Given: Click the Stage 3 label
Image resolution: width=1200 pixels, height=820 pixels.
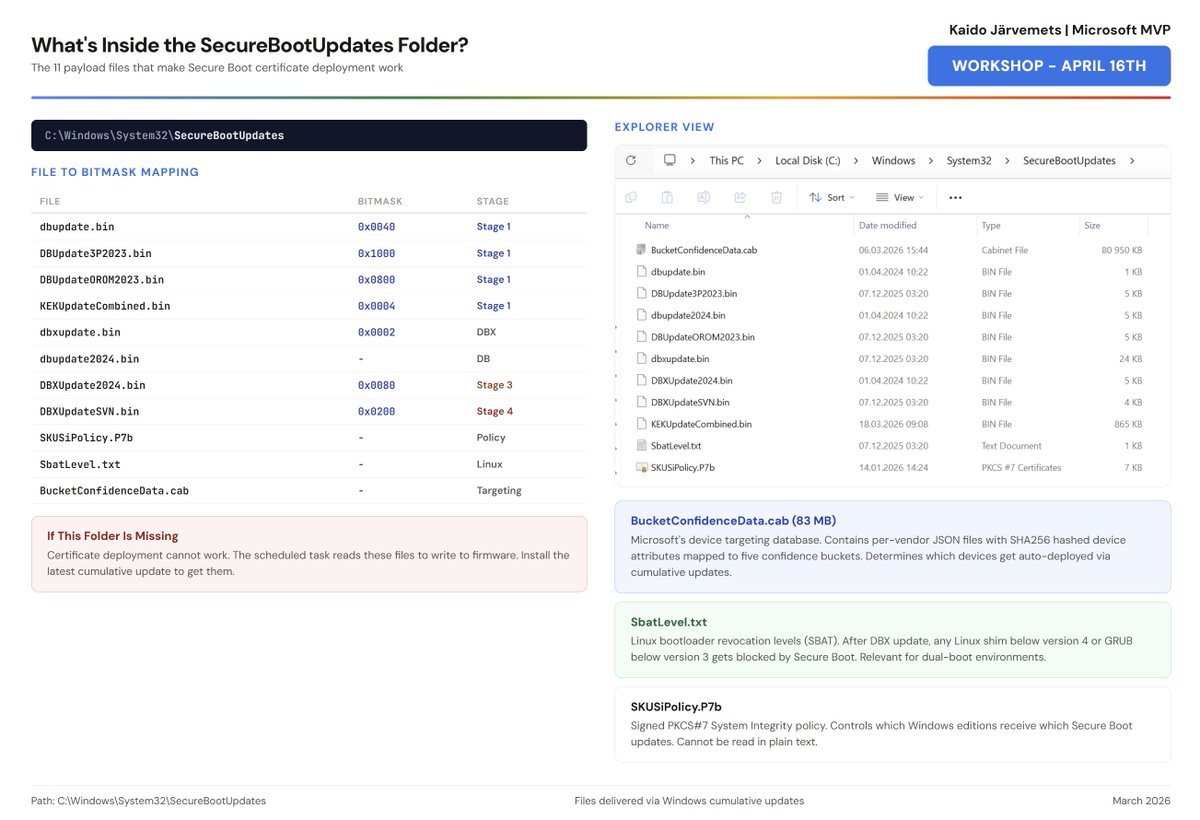Looking at the screenshot, I should point(495,385).
